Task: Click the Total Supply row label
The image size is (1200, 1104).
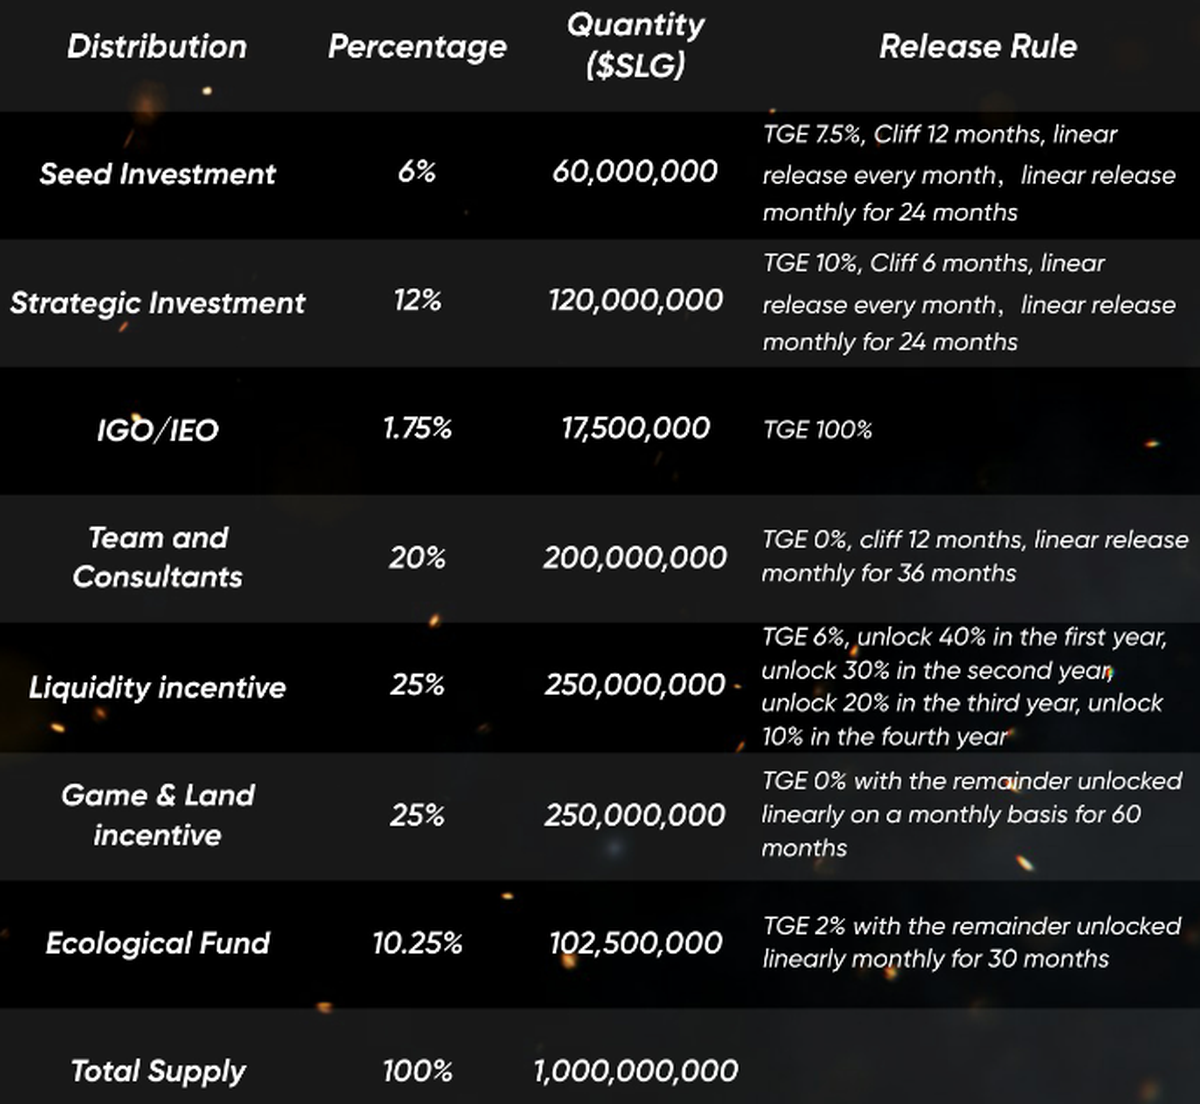Action: coord(157,1071)
